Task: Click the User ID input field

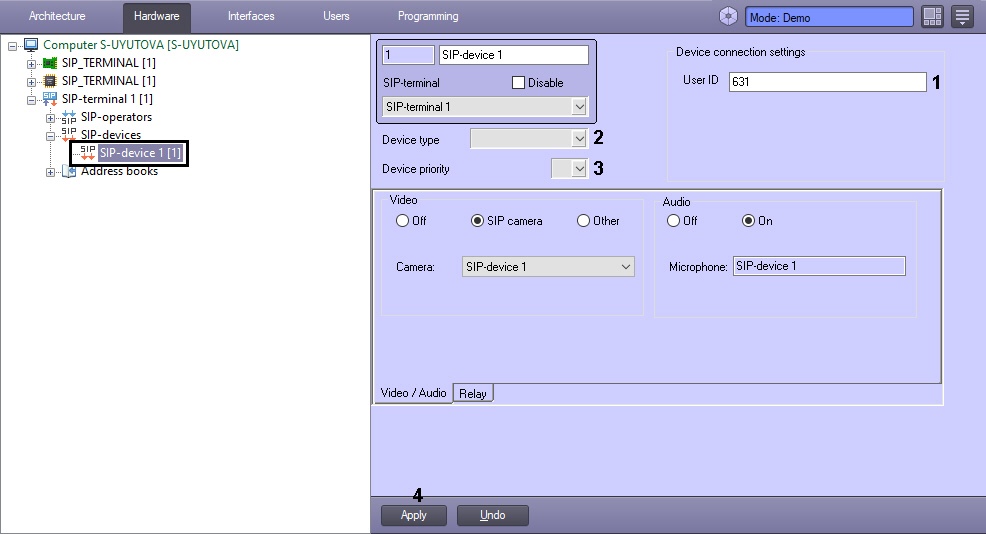Action: [827, 82]
